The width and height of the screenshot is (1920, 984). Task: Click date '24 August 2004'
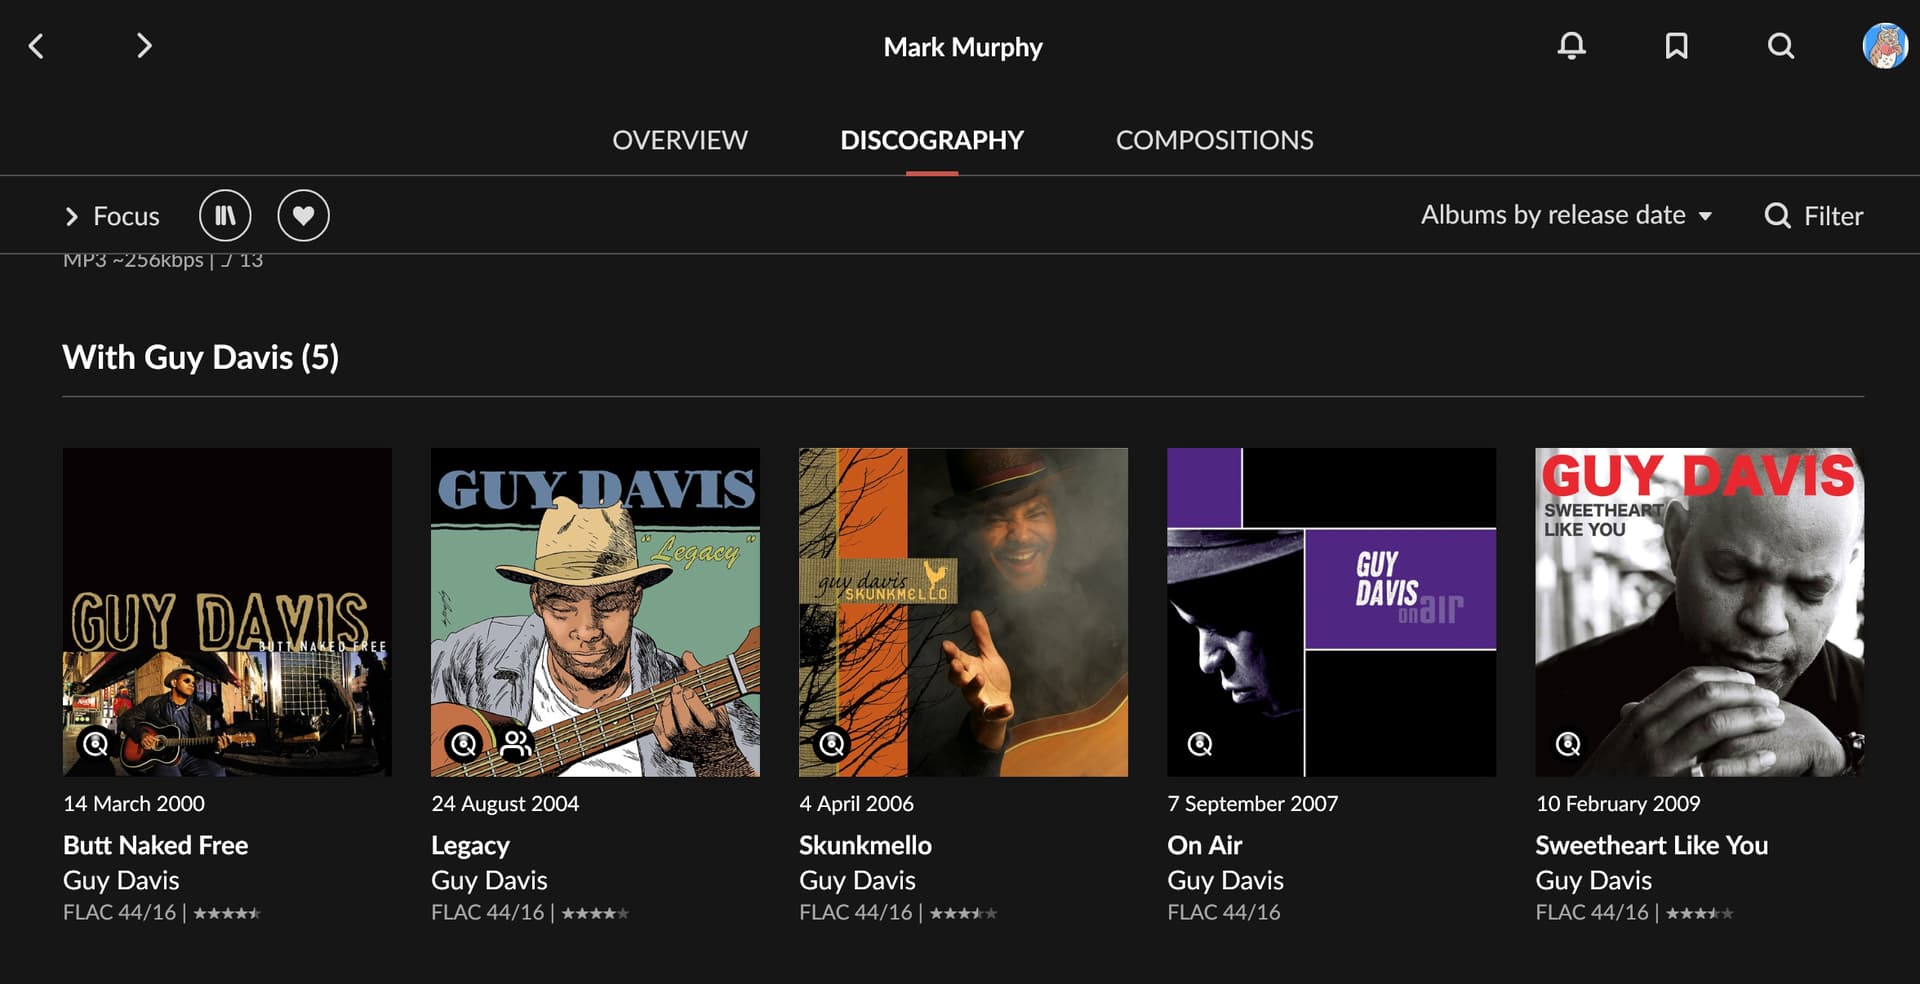click(x=505, y=804)
